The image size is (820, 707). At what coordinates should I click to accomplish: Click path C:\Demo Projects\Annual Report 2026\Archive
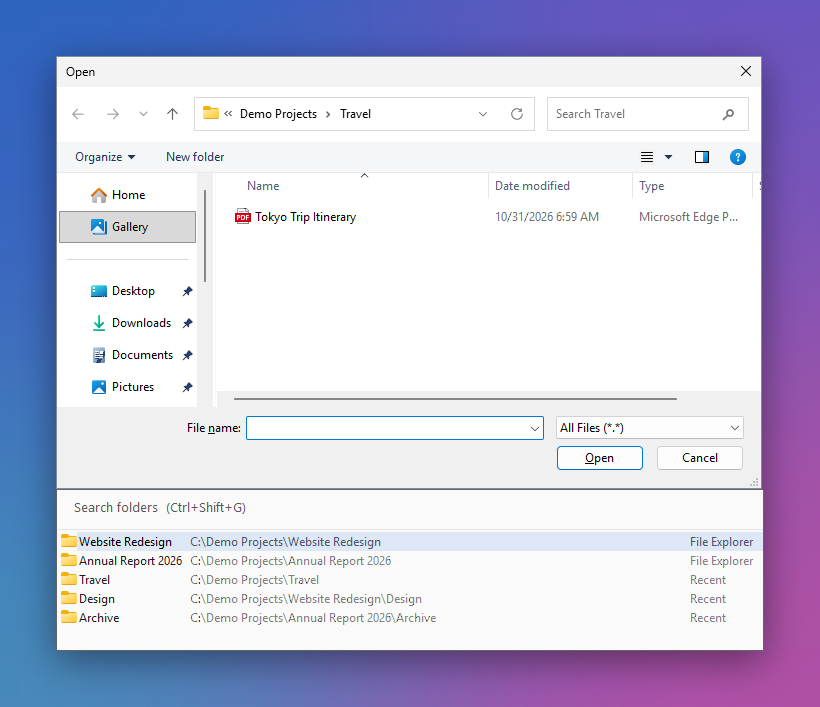point(313,618)
